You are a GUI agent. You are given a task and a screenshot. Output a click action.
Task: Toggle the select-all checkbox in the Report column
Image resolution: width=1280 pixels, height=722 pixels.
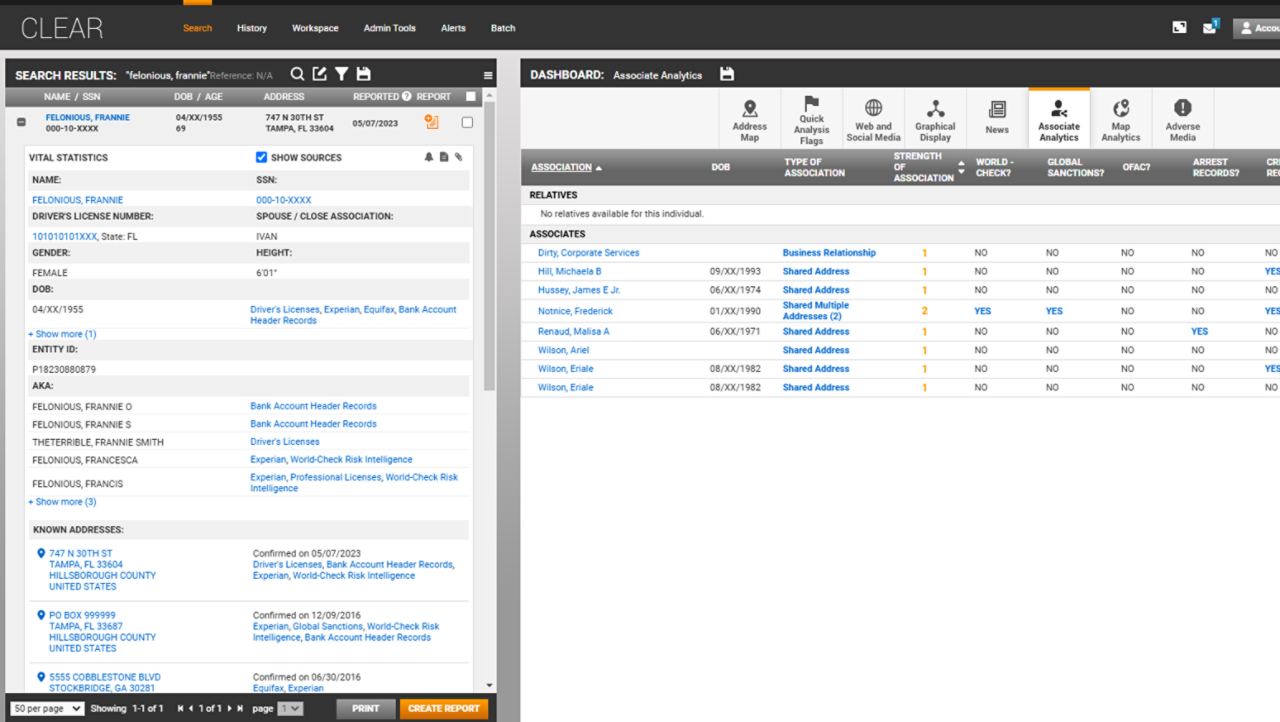coord(471,97)
